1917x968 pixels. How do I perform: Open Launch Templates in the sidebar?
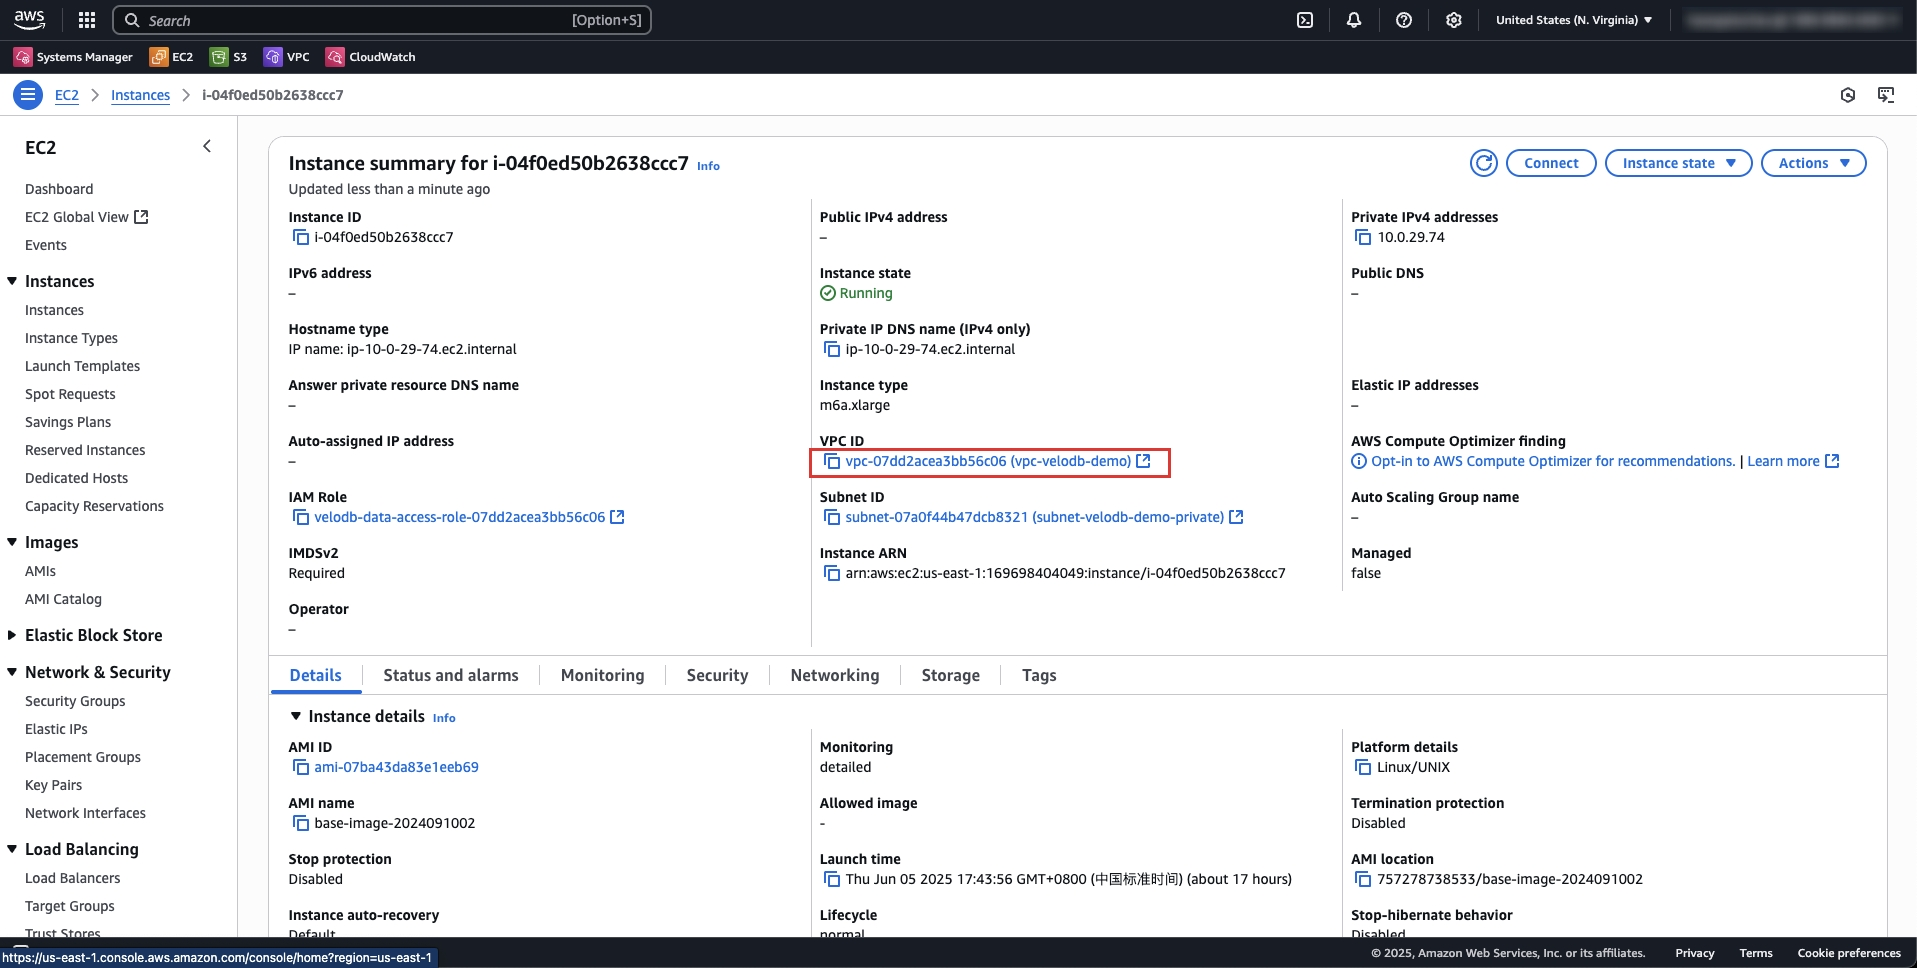[82, 366]
